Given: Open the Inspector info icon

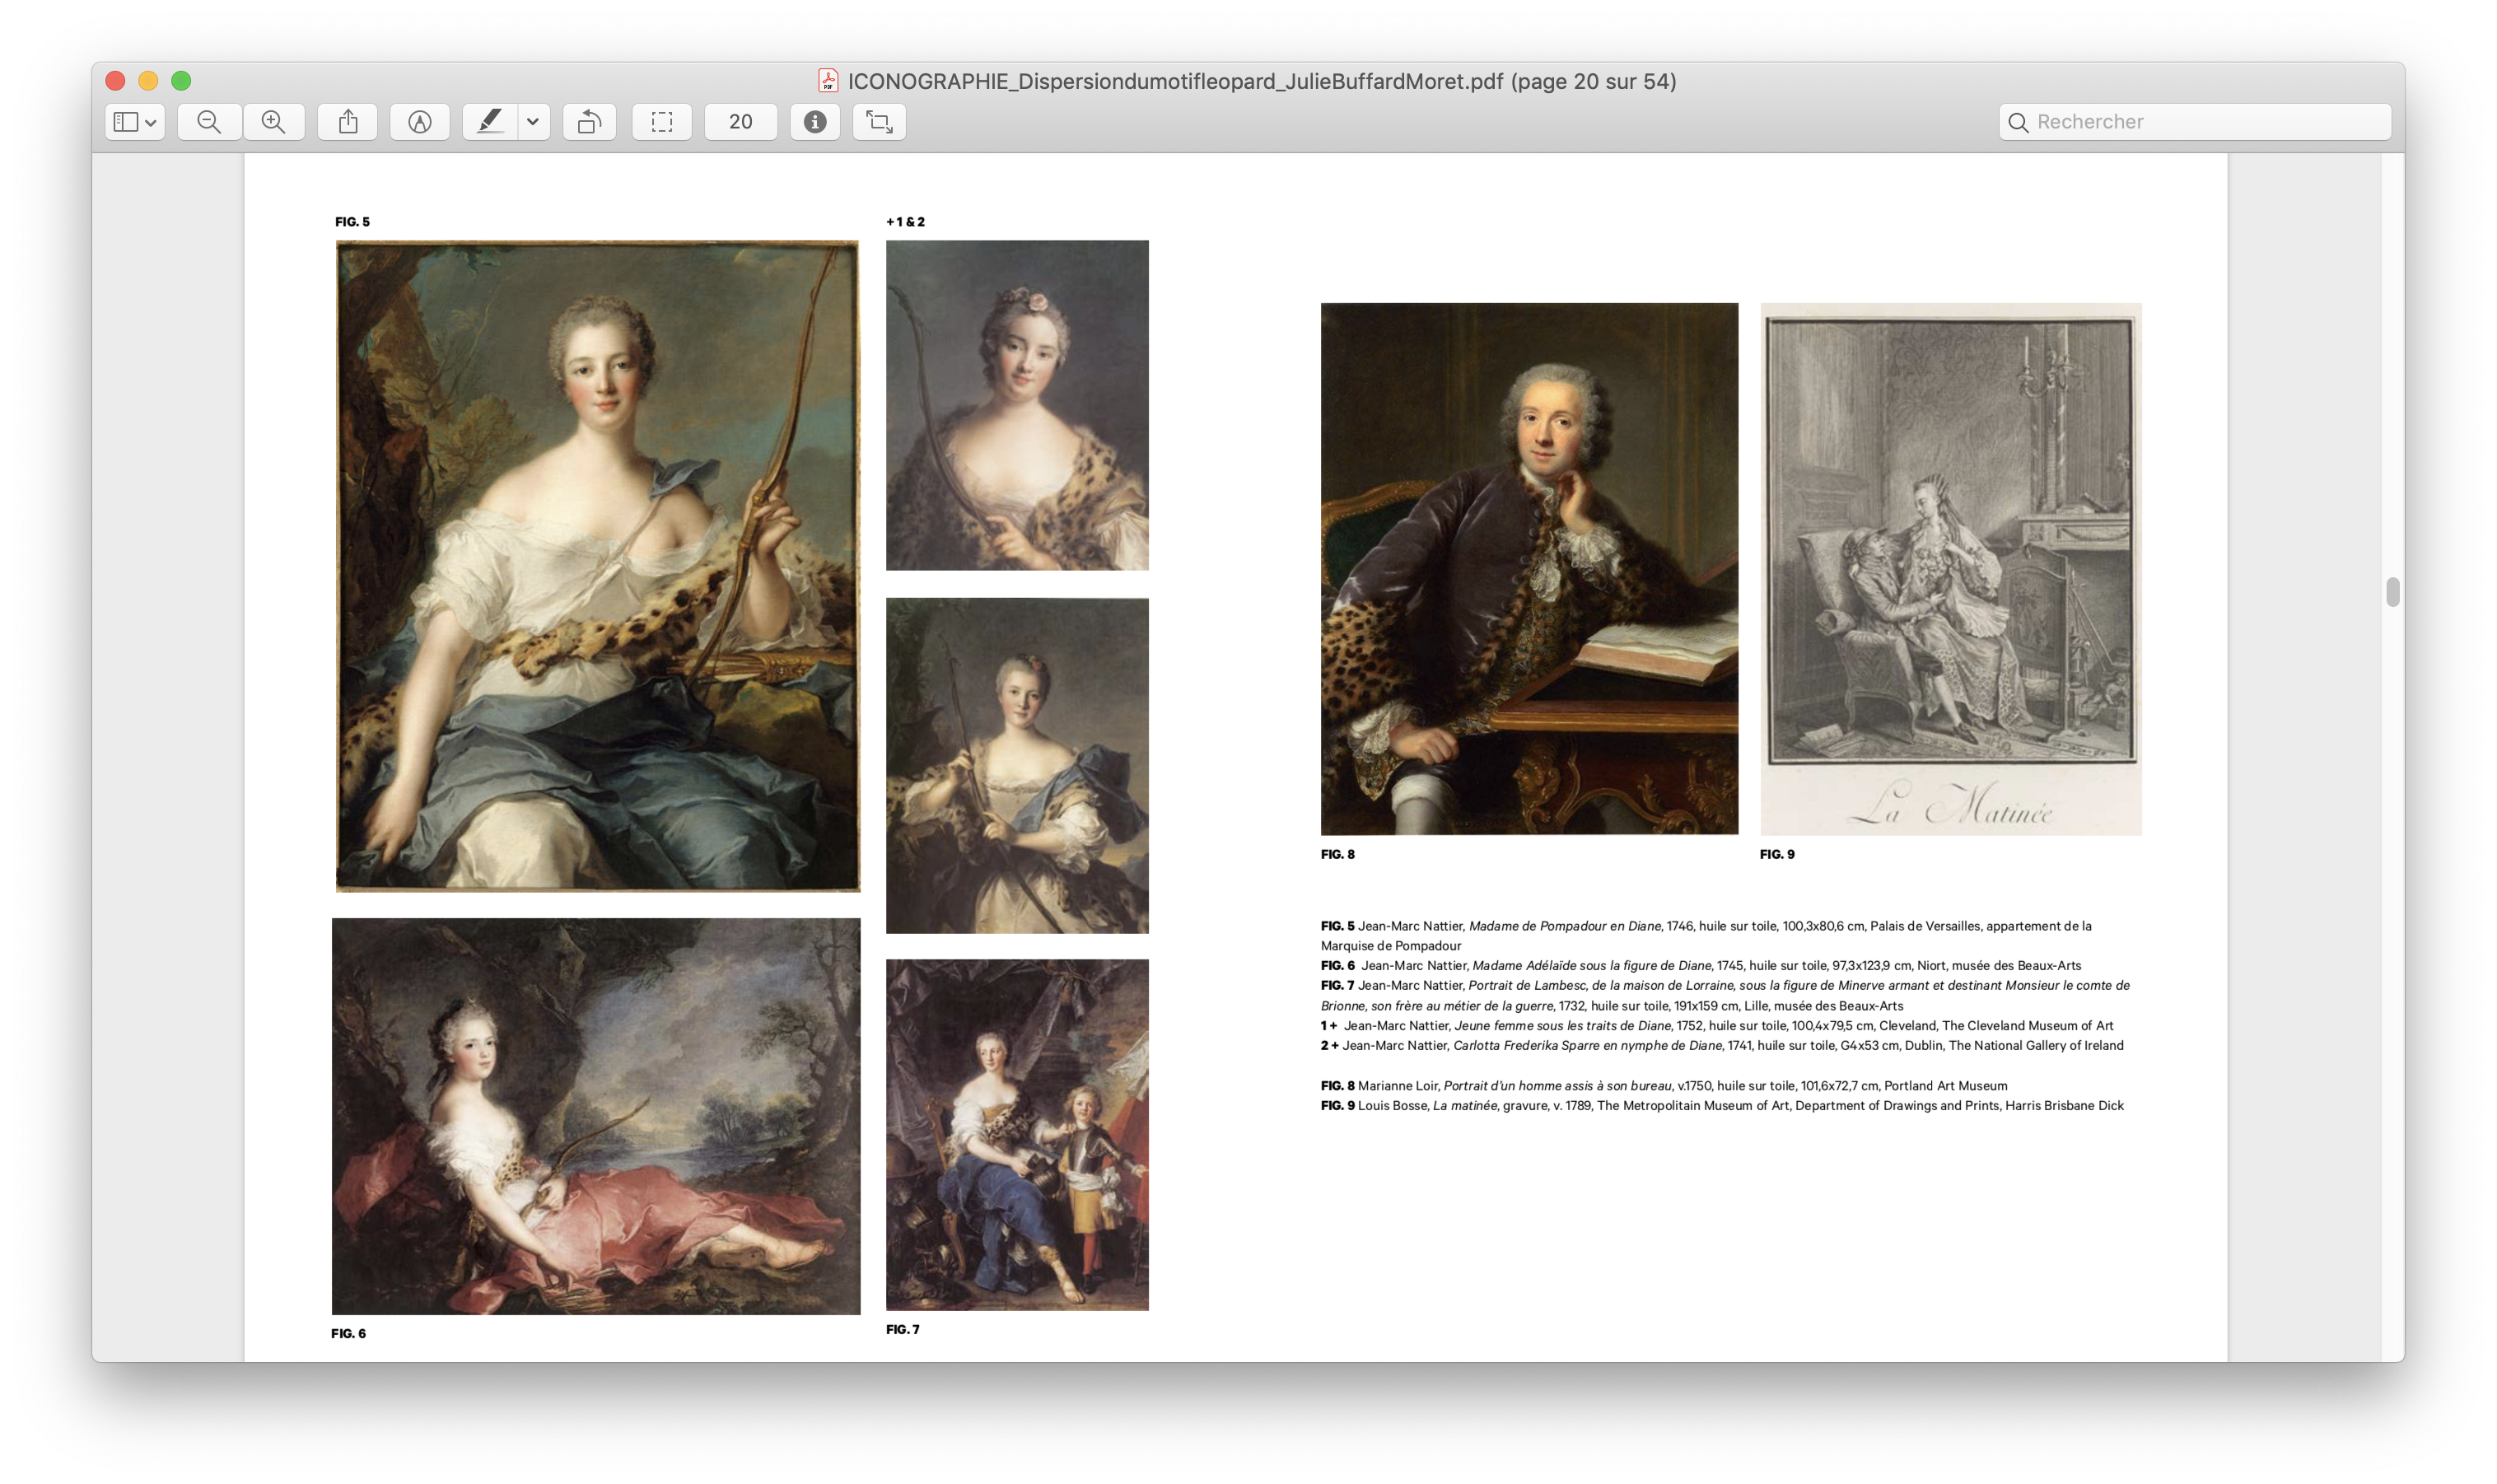Looking at the screenshot, I should (x=815, y=122).
